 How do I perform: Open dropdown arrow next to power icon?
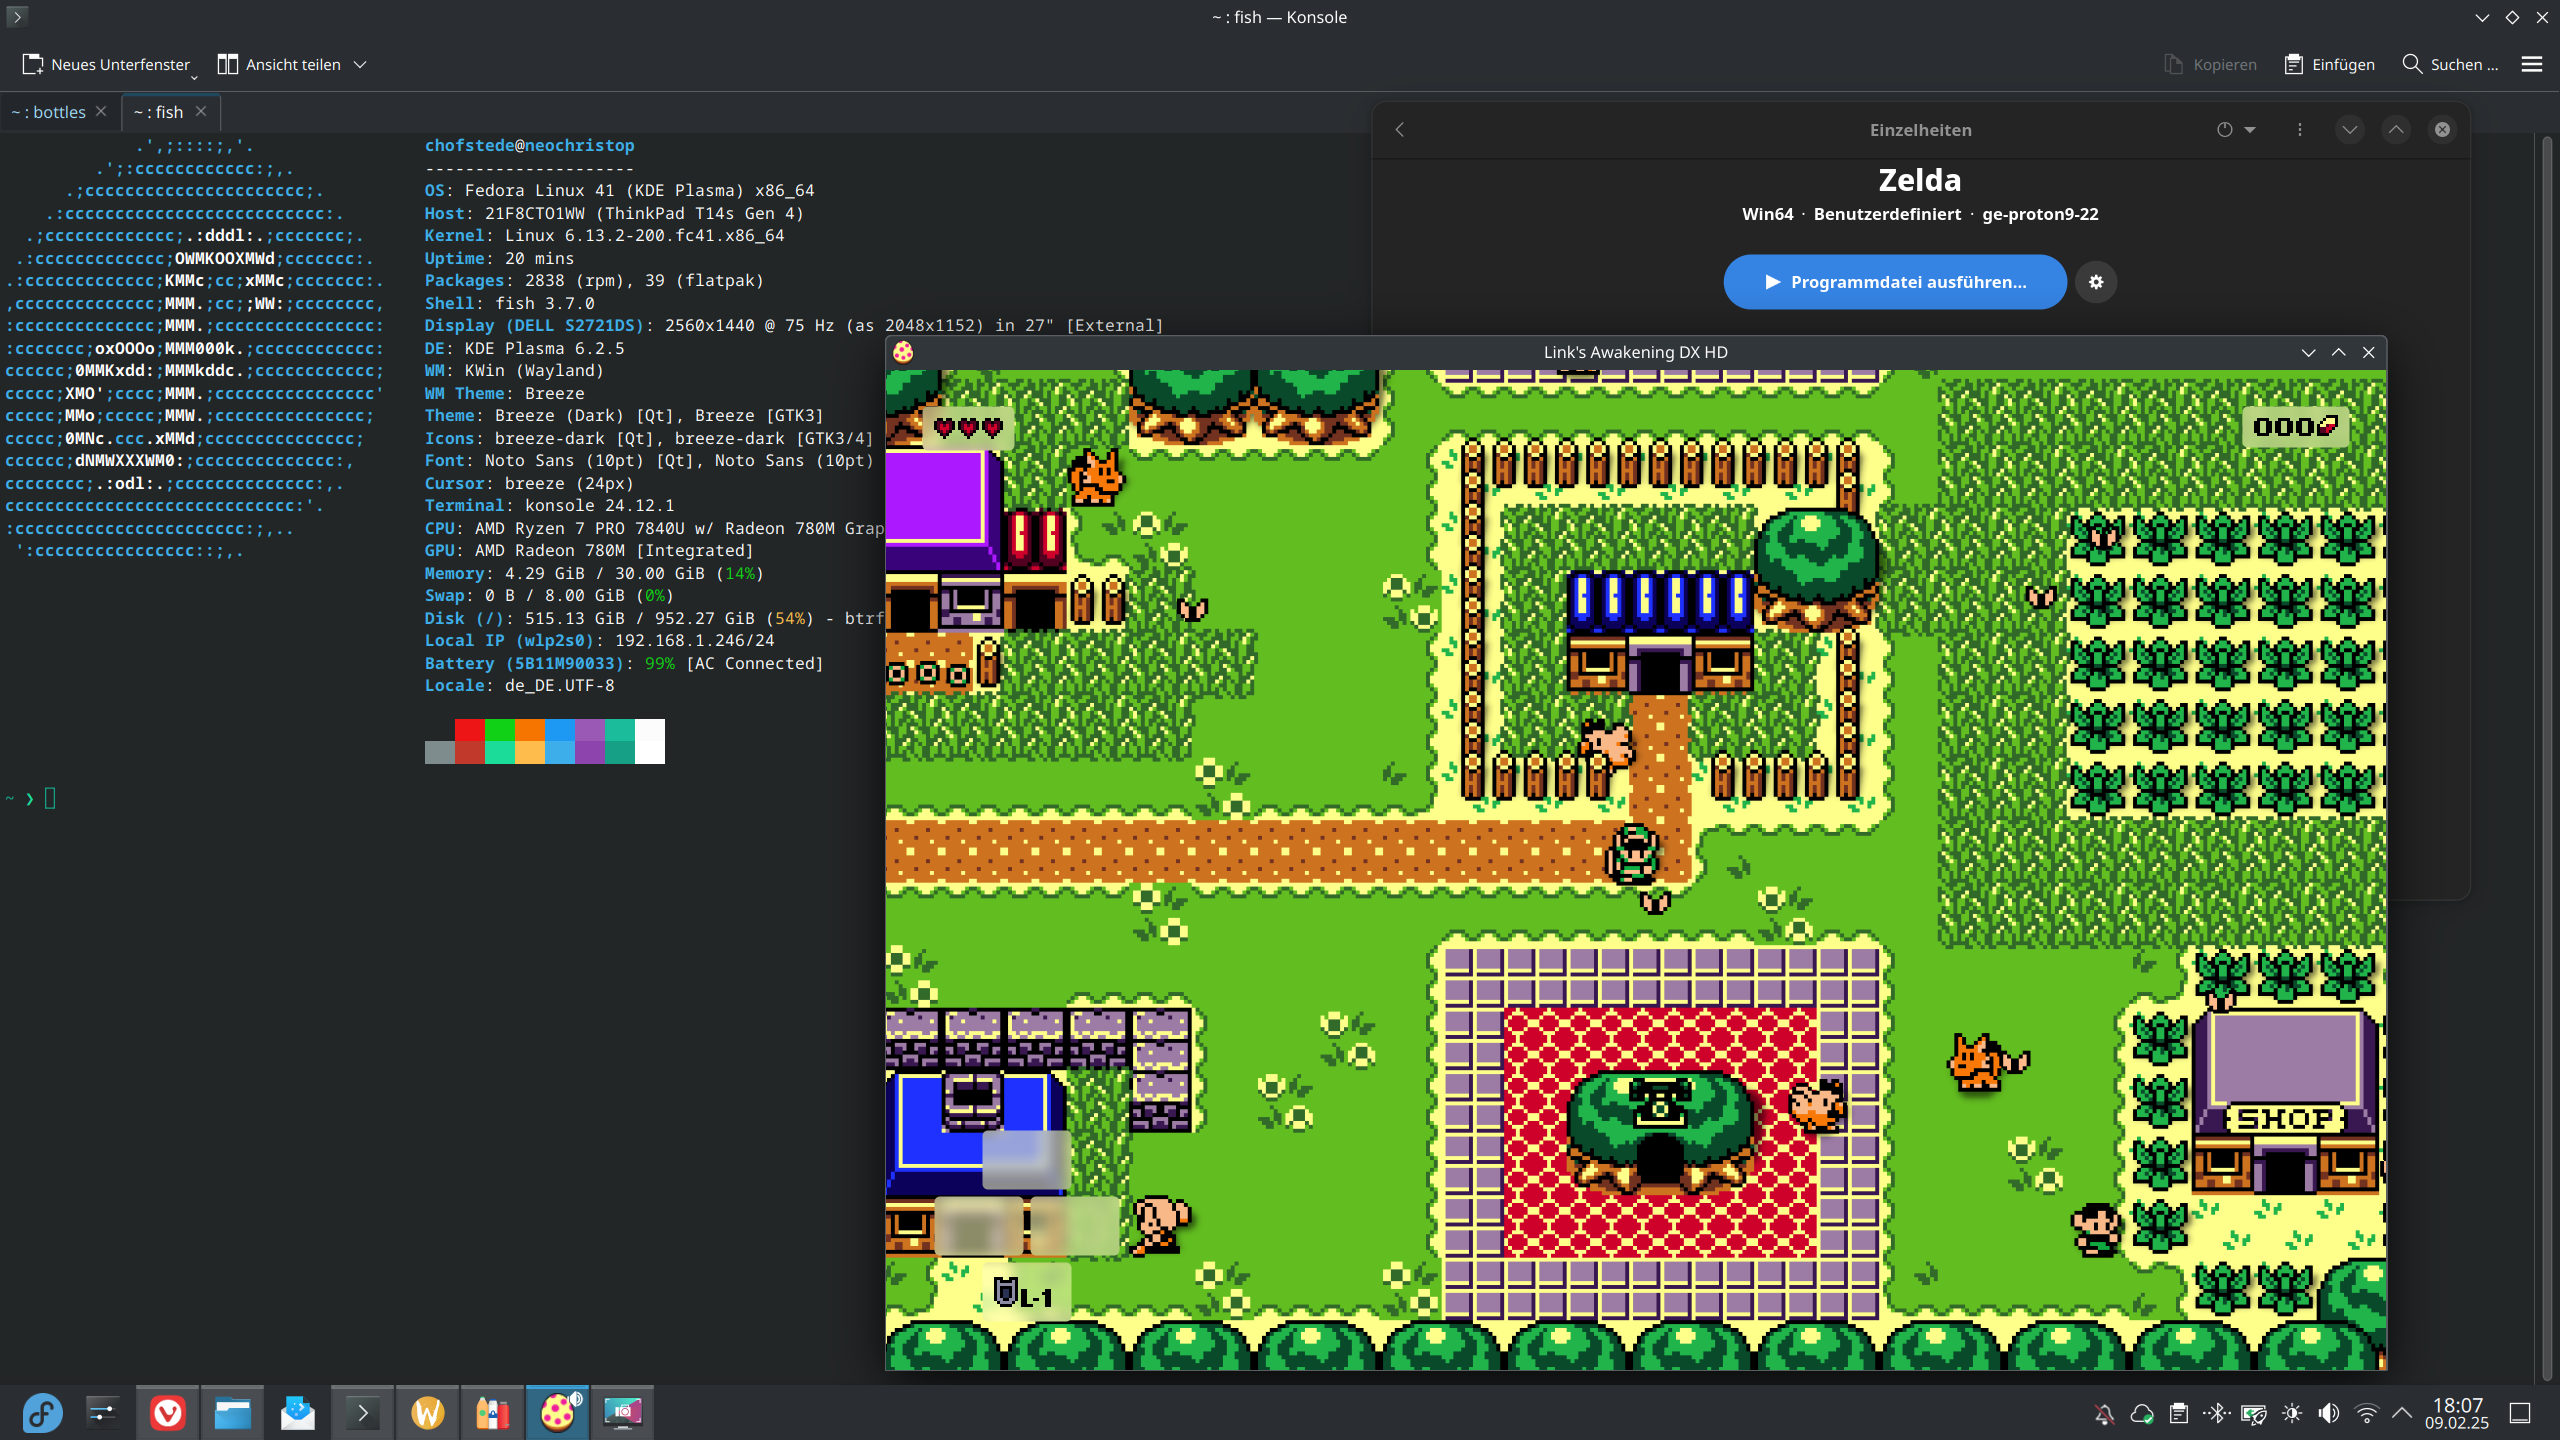[x=2250, y=130]
